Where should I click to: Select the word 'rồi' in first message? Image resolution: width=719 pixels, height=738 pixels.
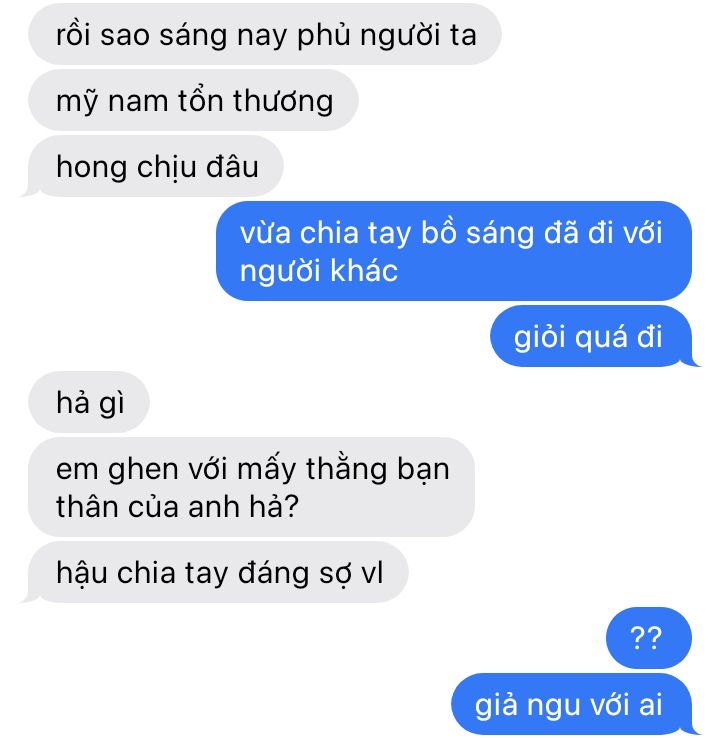73,34
